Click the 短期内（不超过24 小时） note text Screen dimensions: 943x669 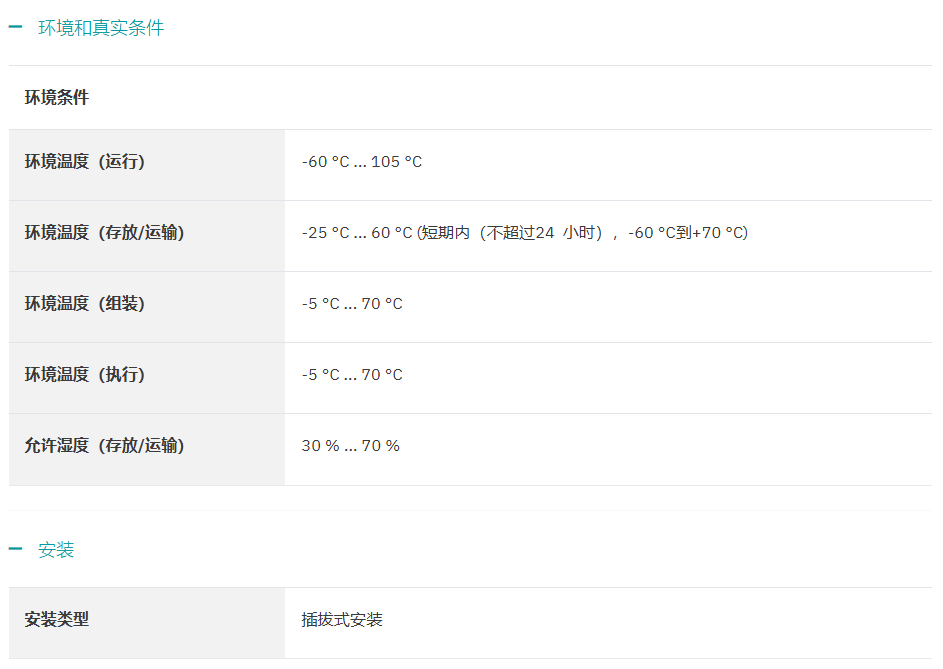(x=515, y=233)
